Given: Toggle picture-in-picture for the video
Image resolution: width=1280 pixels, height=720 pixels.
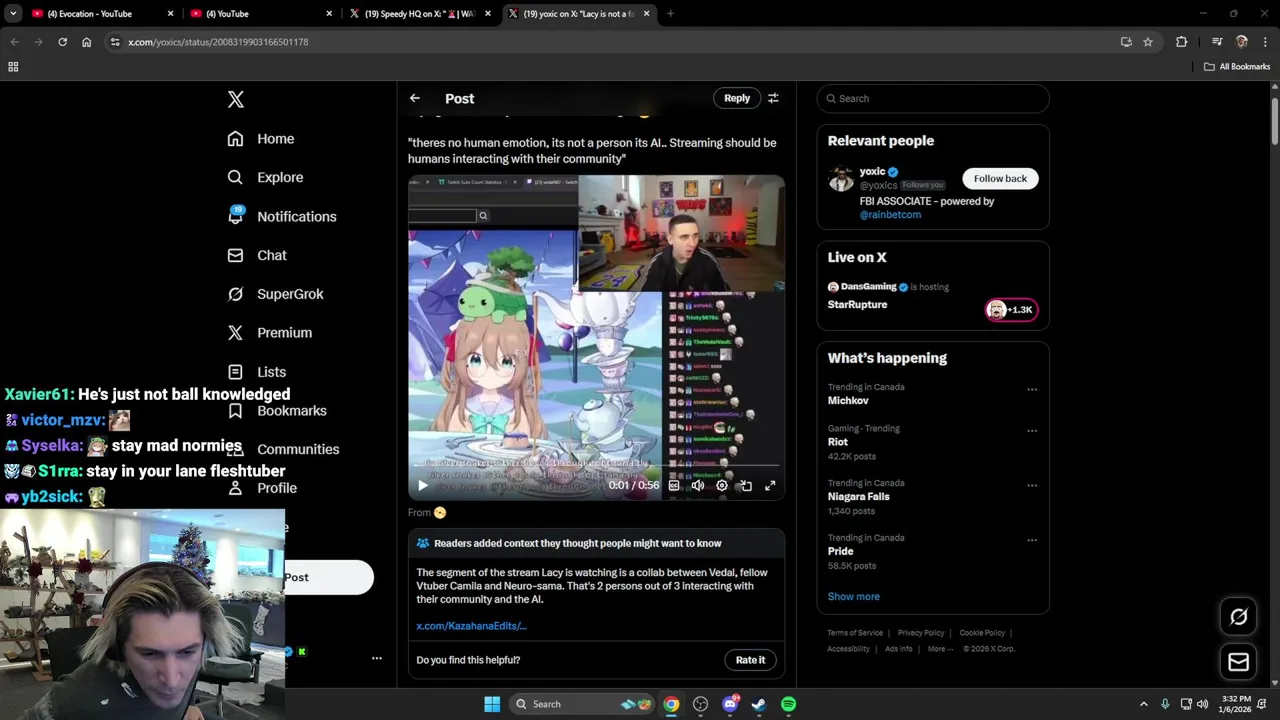Looking at the screenshot, I should (746, 486).
